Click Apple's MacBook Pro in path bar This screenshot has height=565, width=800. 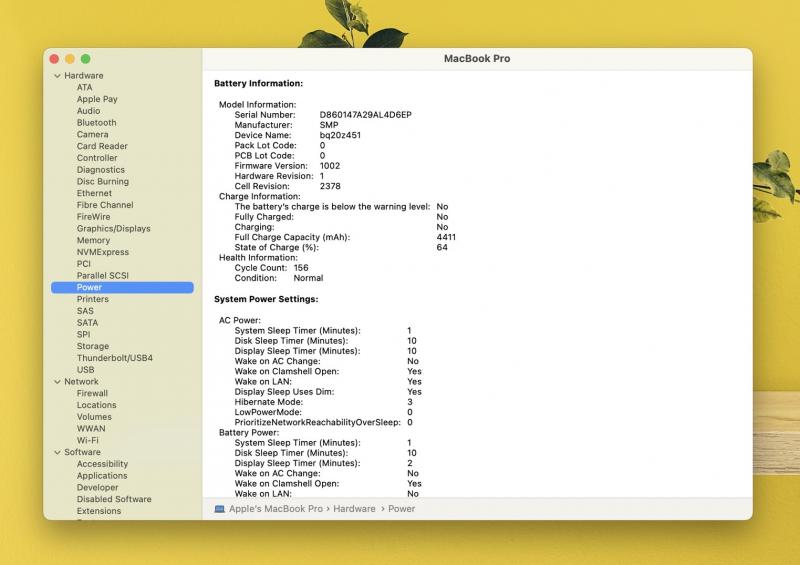click(276, 509)
